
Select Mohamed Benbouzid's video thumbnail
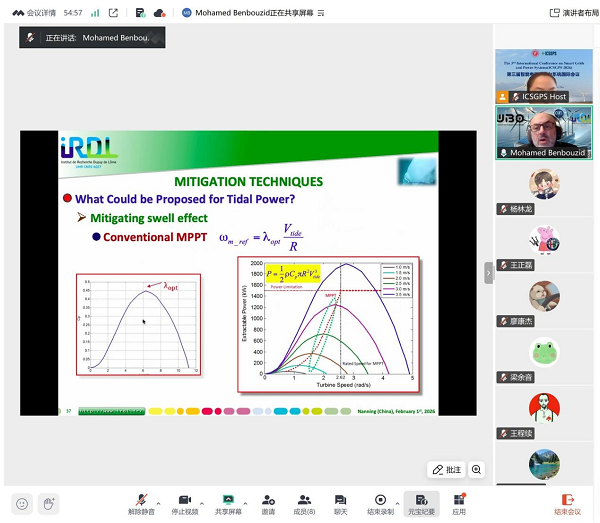544,131
